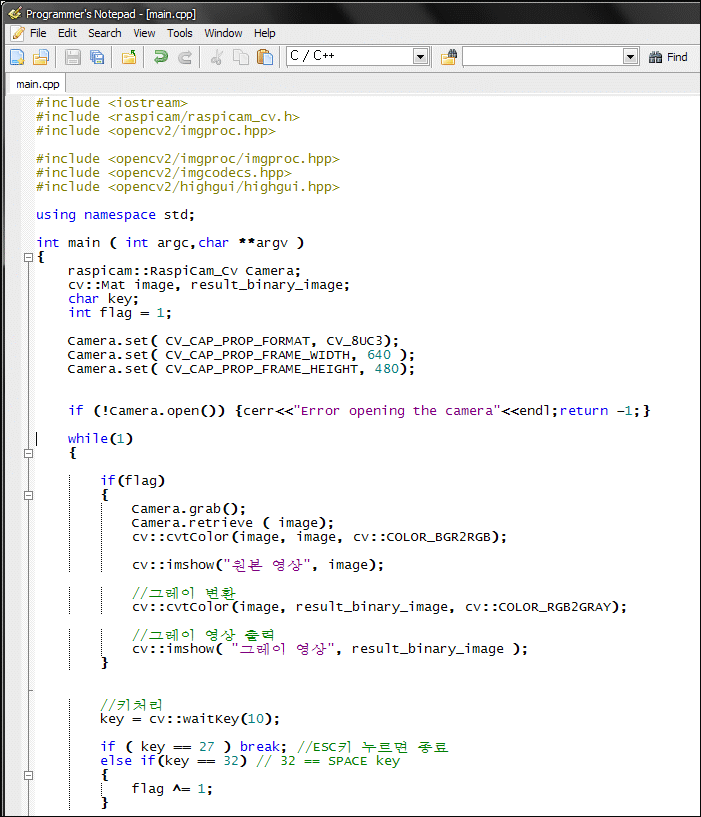Open the C / C++ scheme dropdown
The width and height of the screenshot is (701, 817).
[420, 56]
